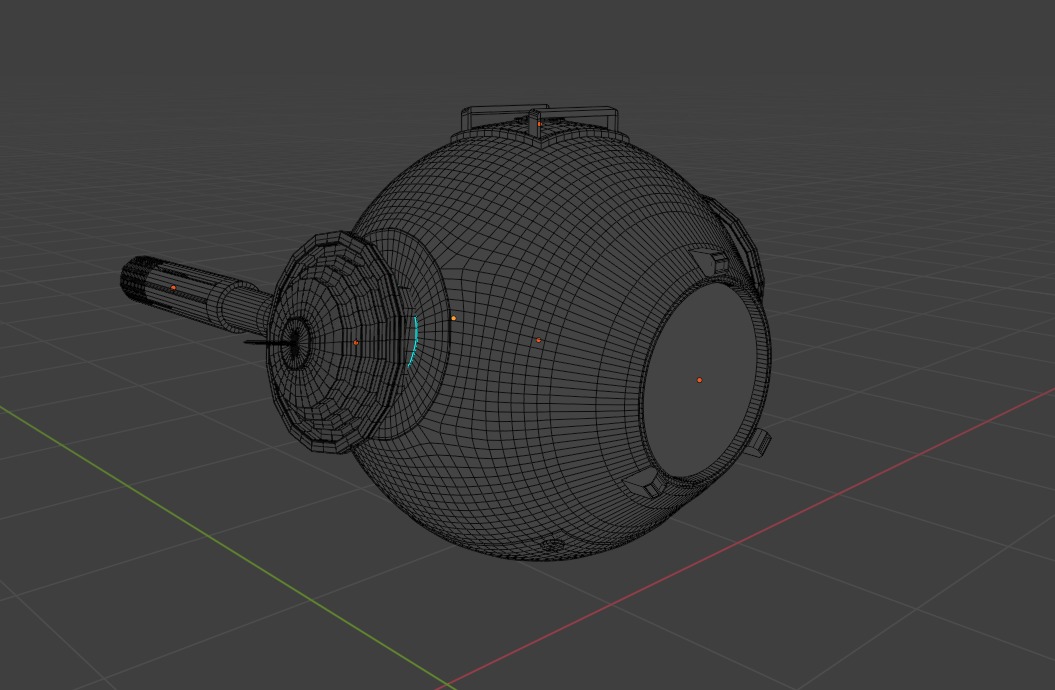Select the origin dot on the cylindrical shaft
The height and width of the screenshot is (690, 1055).
pos(174,288)
